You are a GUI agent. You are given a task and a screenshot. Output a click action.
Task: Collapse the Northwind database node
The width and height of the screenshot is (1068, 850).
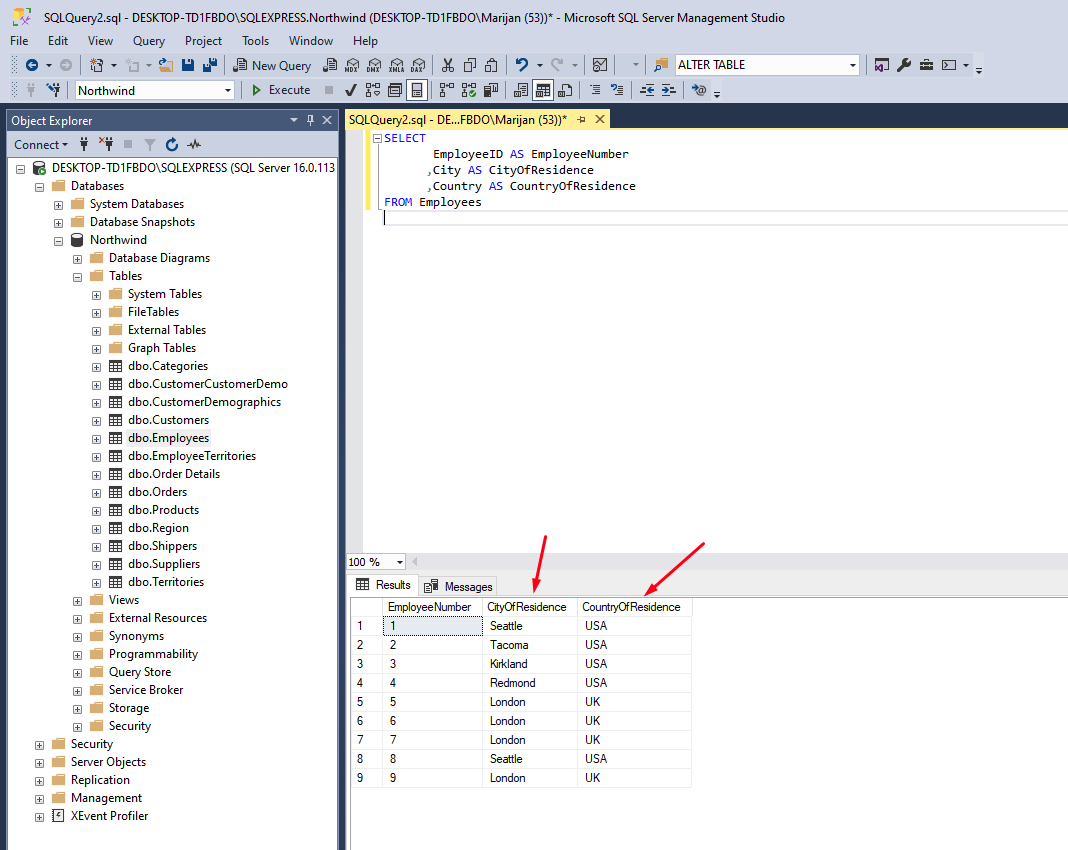point(59,241)
